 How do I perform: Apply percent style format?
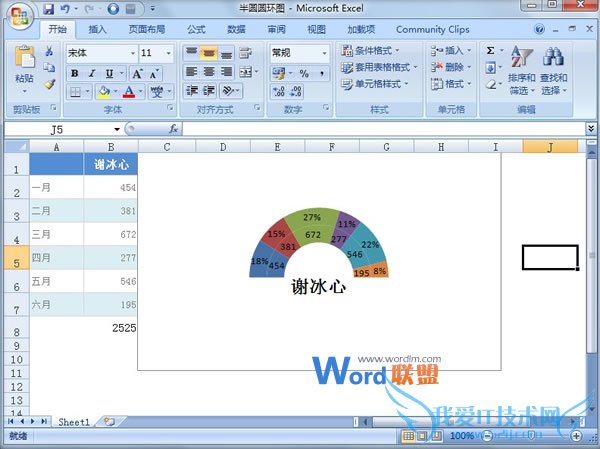coord(304,73)
